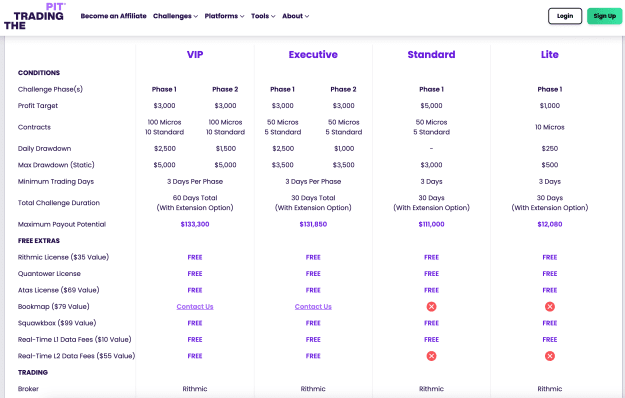Image resolution: width=625 pixels, height=398 pixels.
Task: Click the TRADING section label
Action: [x=33, y=373]
